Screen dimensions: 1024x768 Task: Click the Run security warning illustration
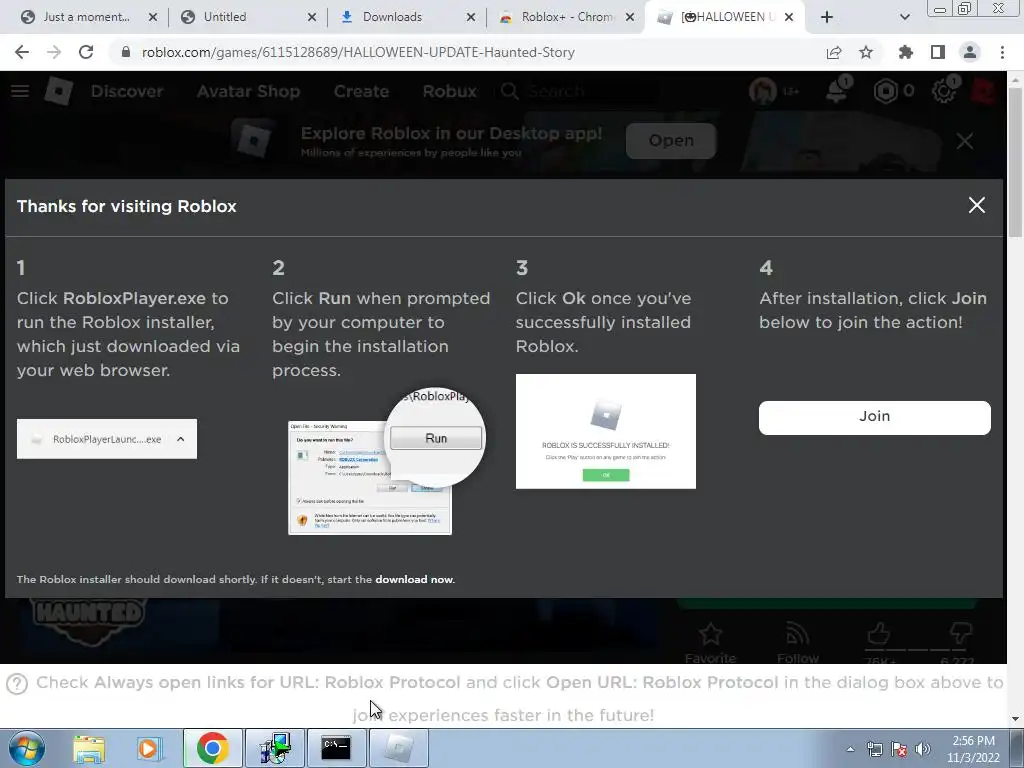pyautogui.click(x=387, y=461)
